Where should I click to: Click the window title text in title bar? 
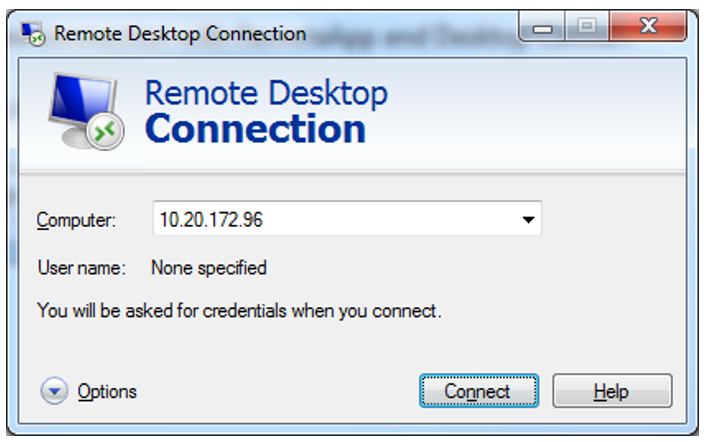(x=180, y=33)
